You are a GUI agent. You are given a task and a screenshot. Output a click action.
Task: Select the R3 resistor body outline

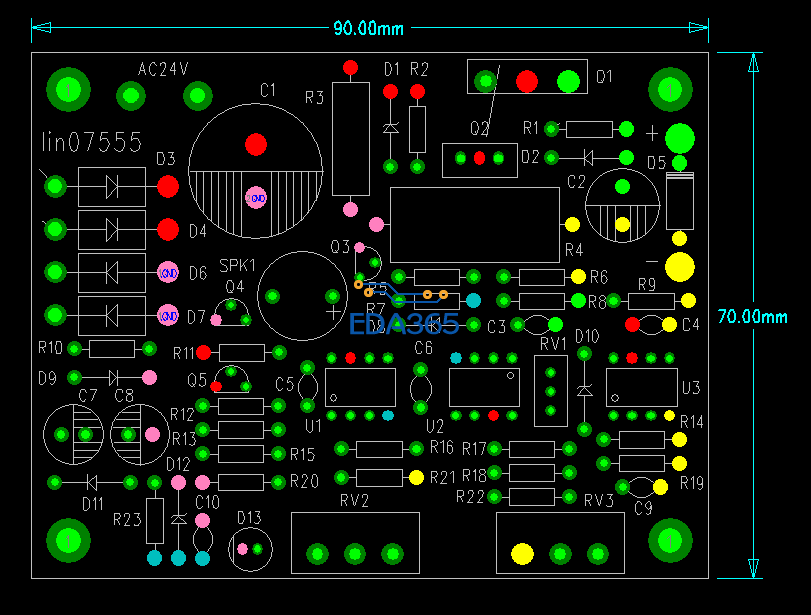(x=351, y=139)
